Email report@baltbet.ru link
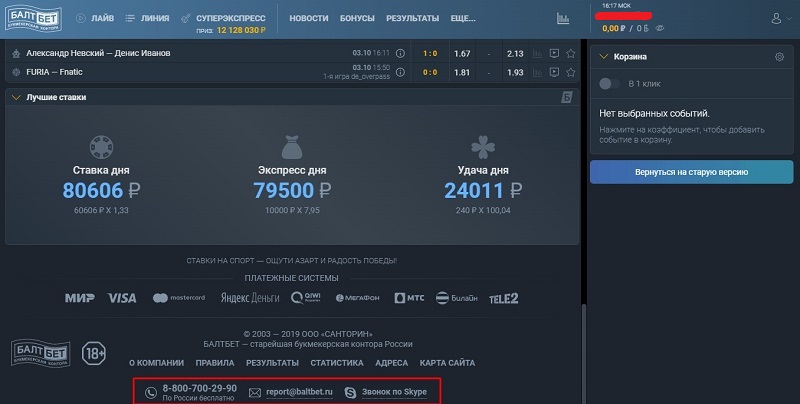Image resolution: width=800 pixels, height=404 pixels. point(298,392)
